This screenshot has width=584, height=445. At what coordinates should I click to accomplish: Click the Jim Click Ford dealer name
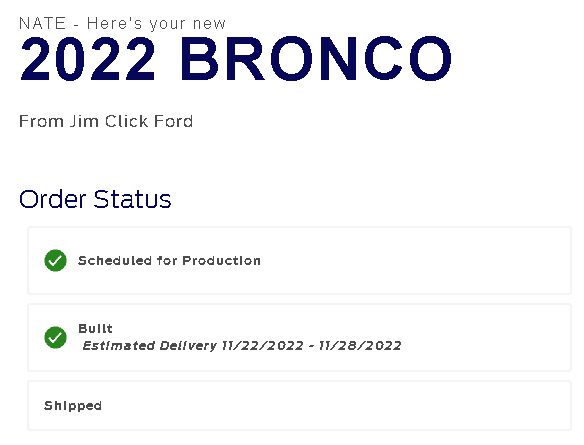tap(131, 121)
